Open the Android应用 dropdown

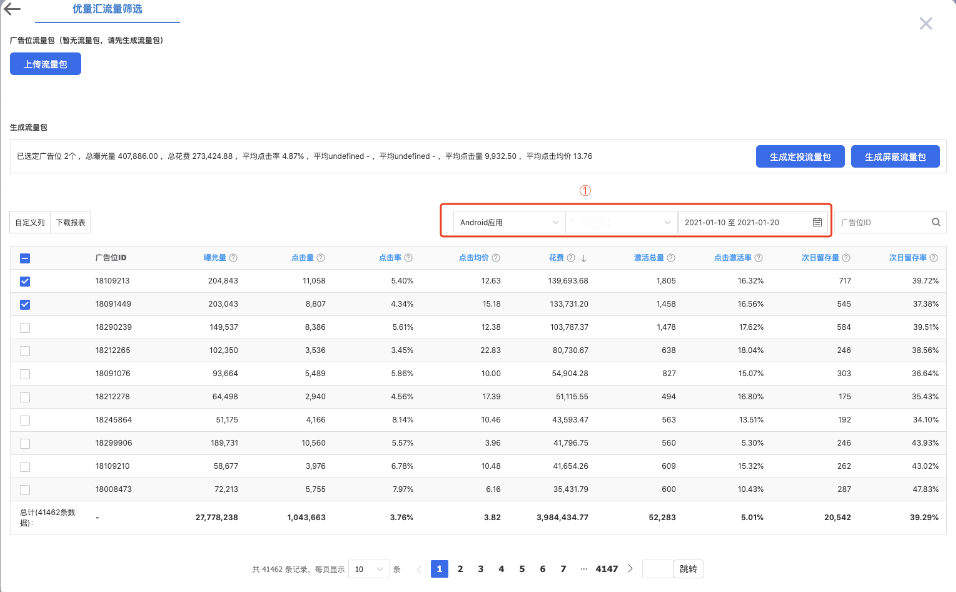(509, 222)
